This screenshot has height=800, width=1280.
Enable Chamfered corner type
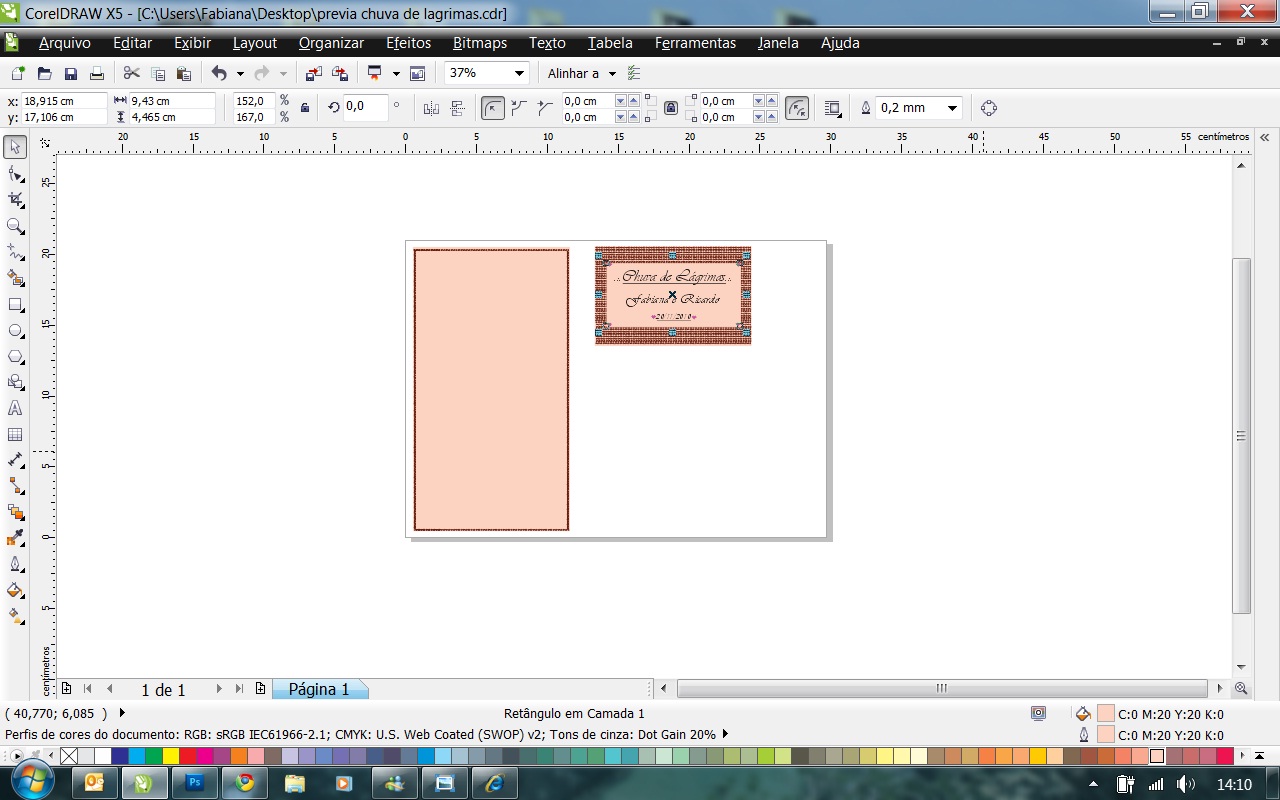point(545,108)
